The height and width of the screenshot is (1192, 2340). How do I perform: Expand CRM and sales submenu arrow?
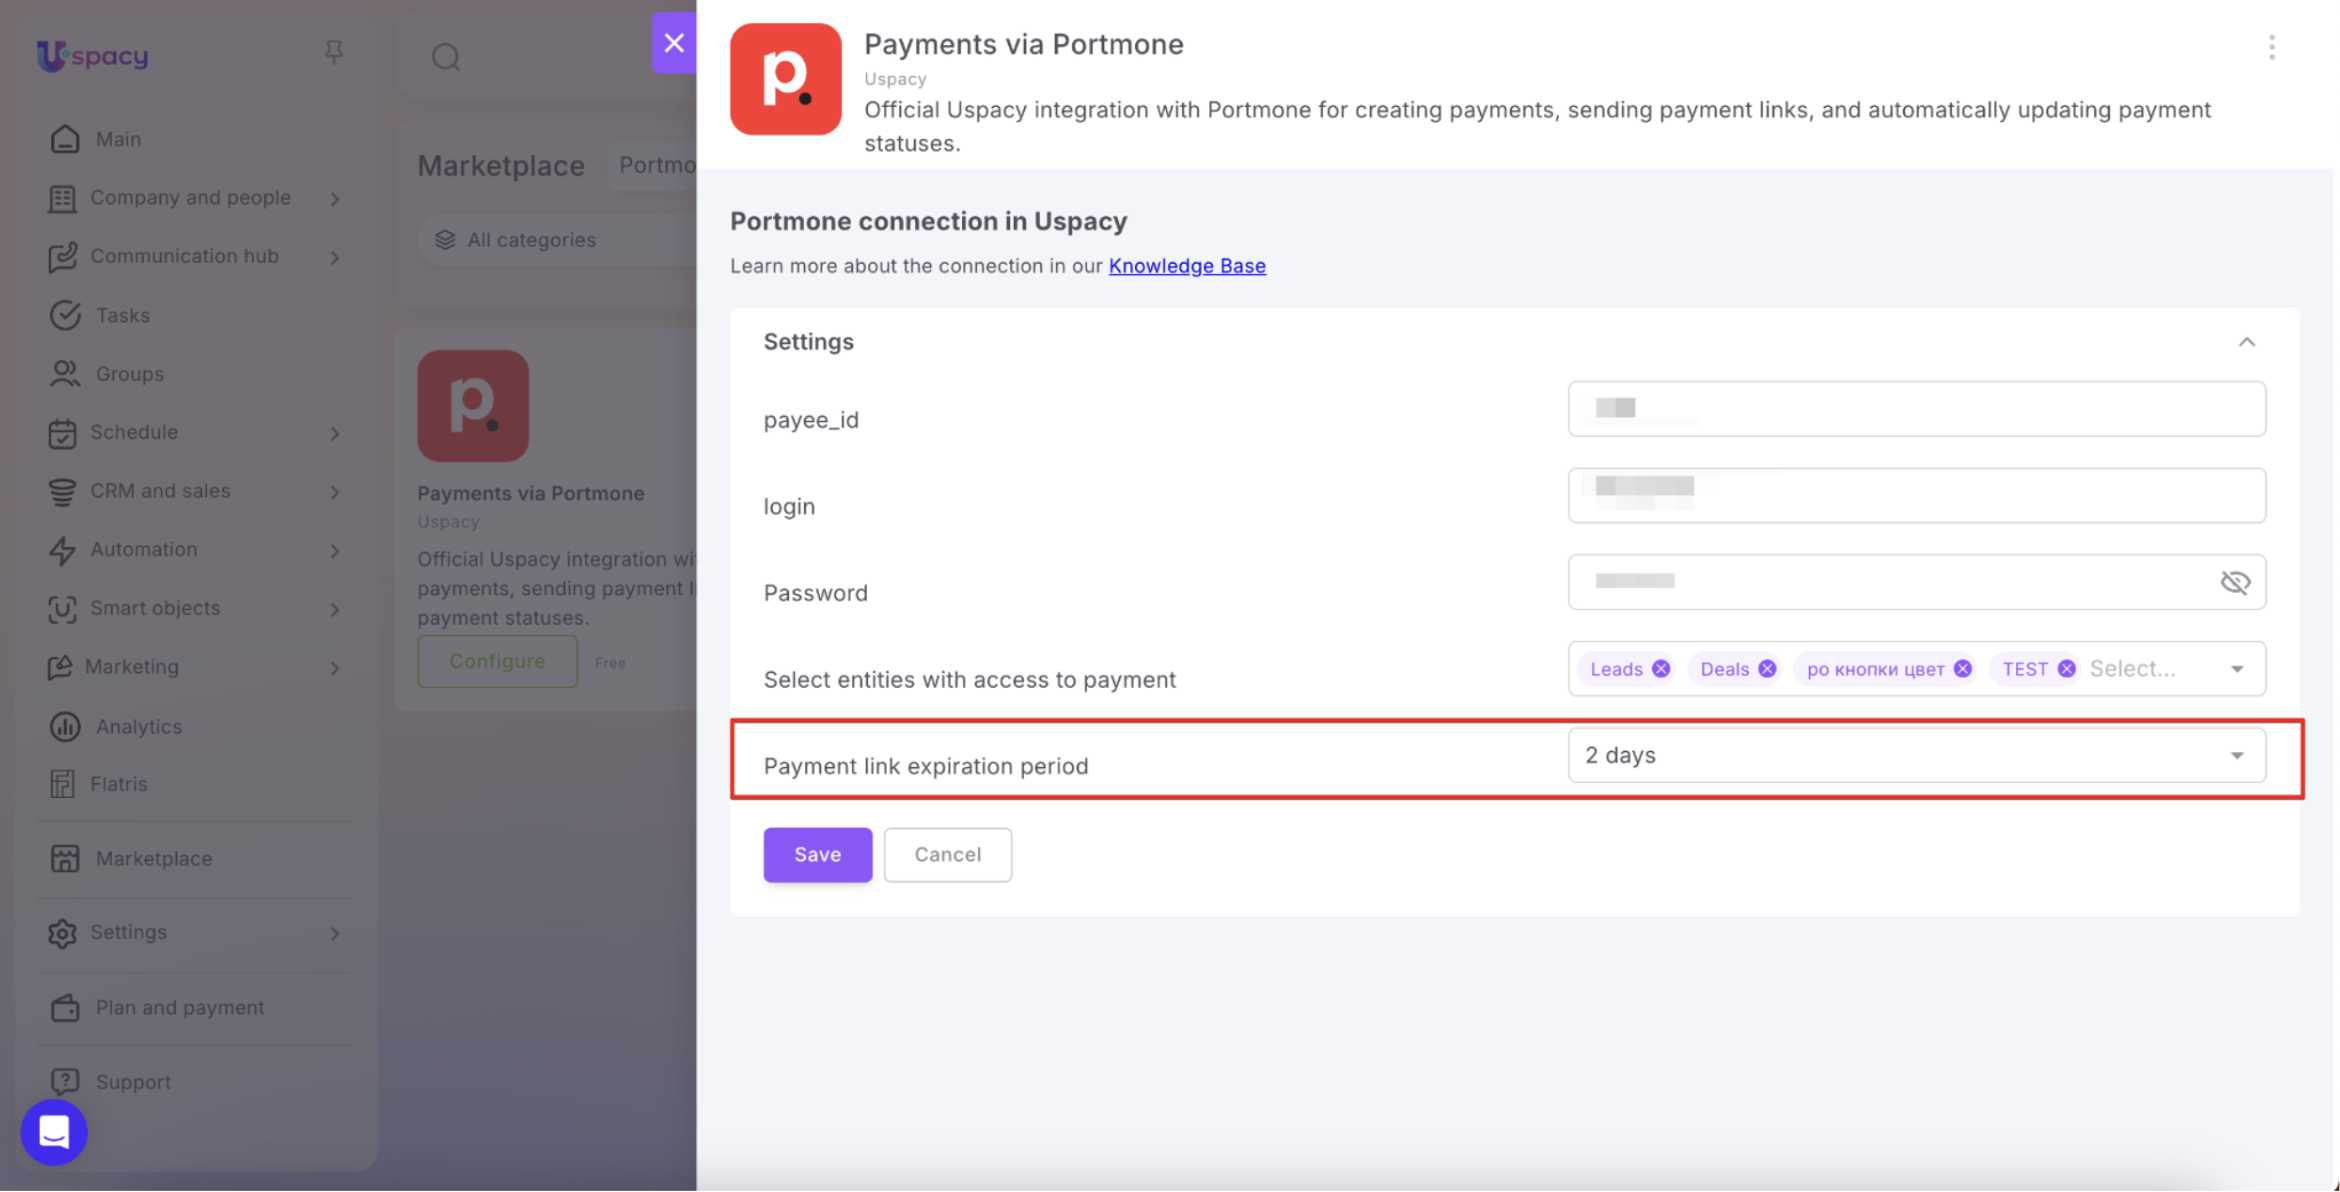335,492
